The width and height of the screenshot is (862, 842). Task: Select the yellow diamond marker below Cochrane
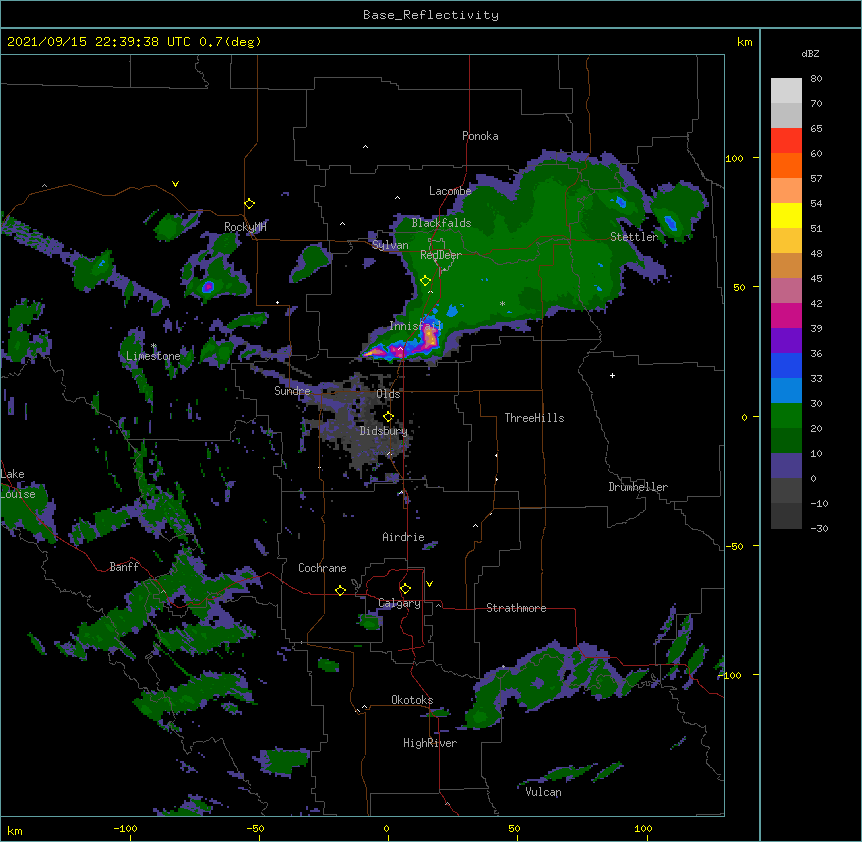tap(340, 590)
